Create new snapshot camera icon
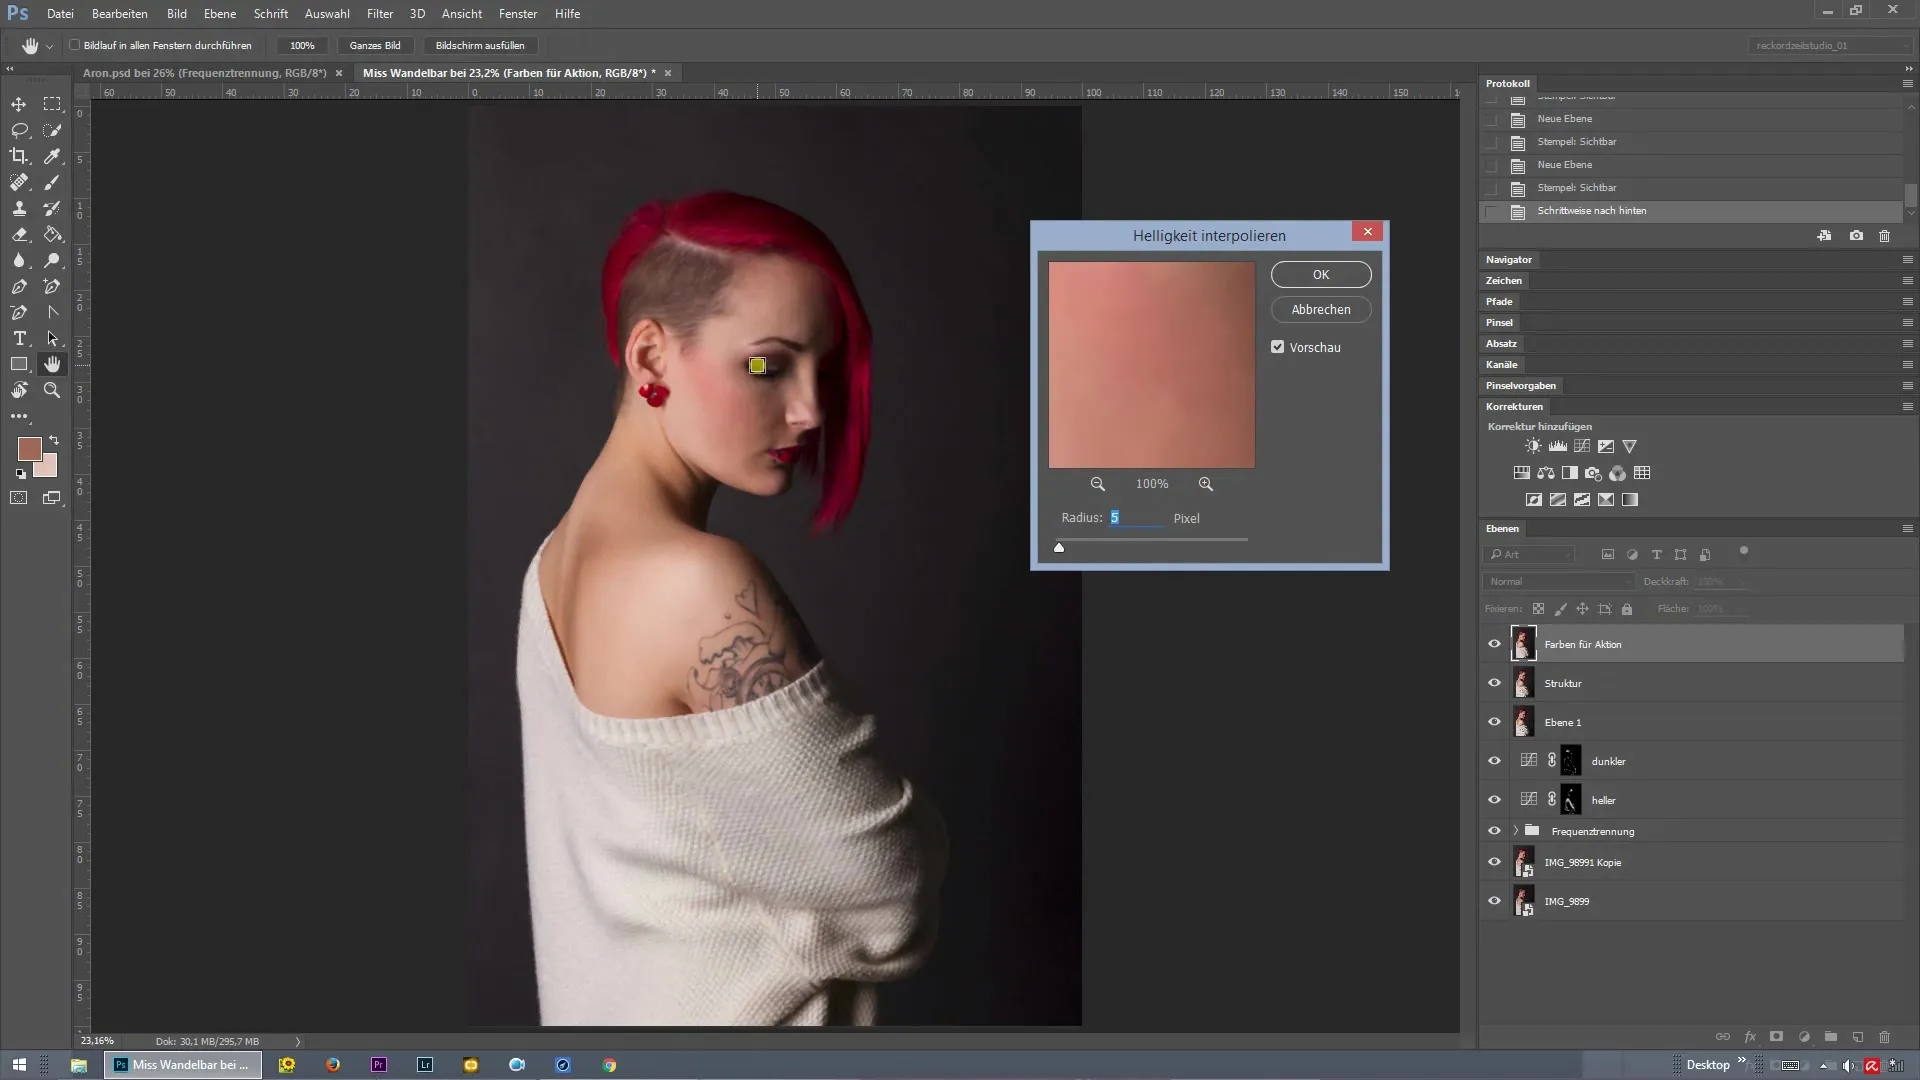This screenshot has height=1080, width=1920. 1856,236
